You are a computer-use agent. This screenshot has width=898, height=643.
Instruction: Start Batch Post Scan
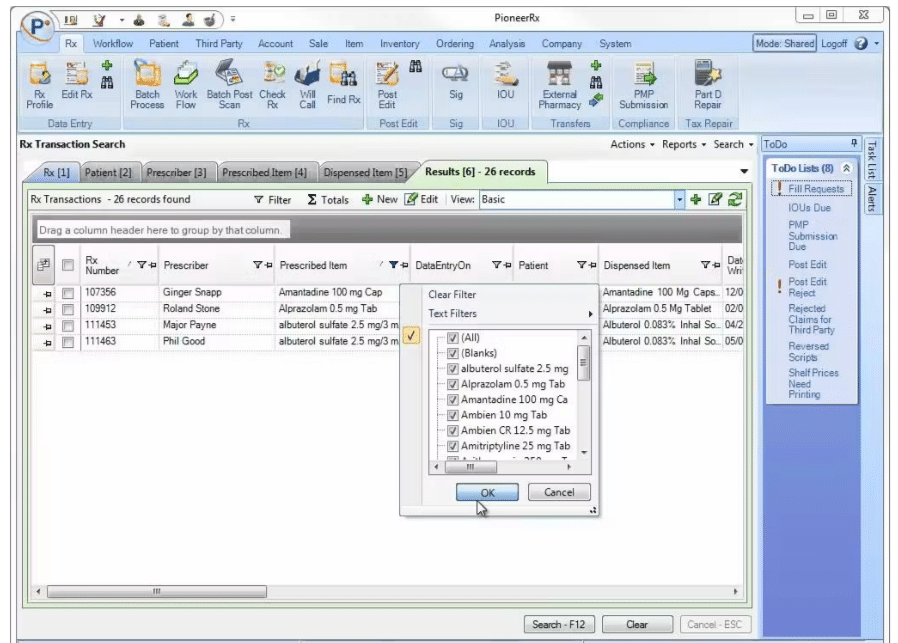229,84
